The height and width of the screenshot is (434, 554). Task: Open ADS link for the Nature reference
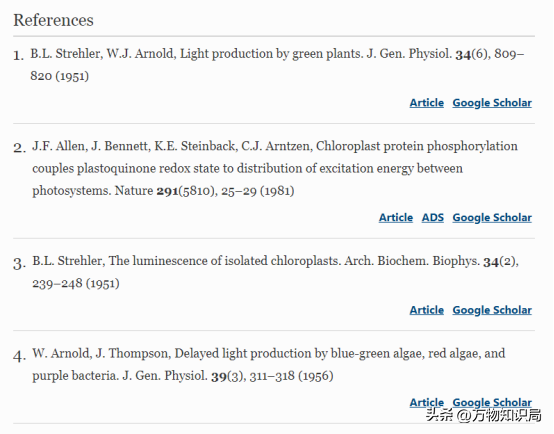(x=432, y=218)
